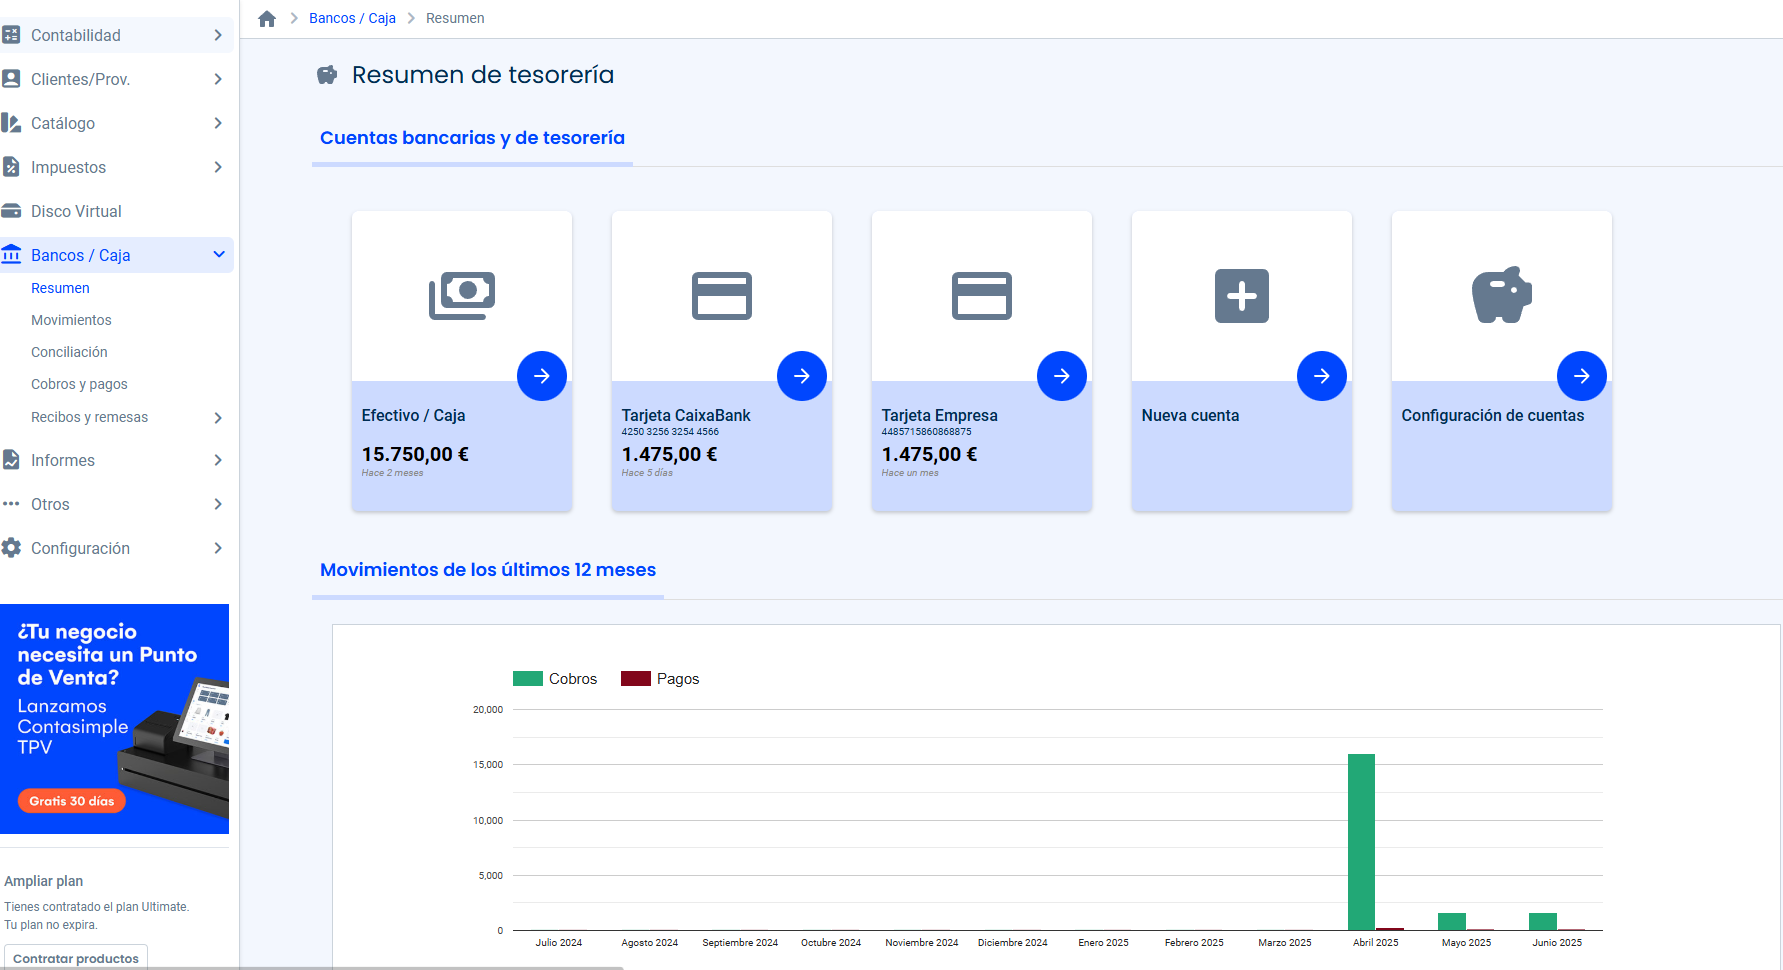Click the credit card icon on Tarjeta CaixaBank

[722, 296]
